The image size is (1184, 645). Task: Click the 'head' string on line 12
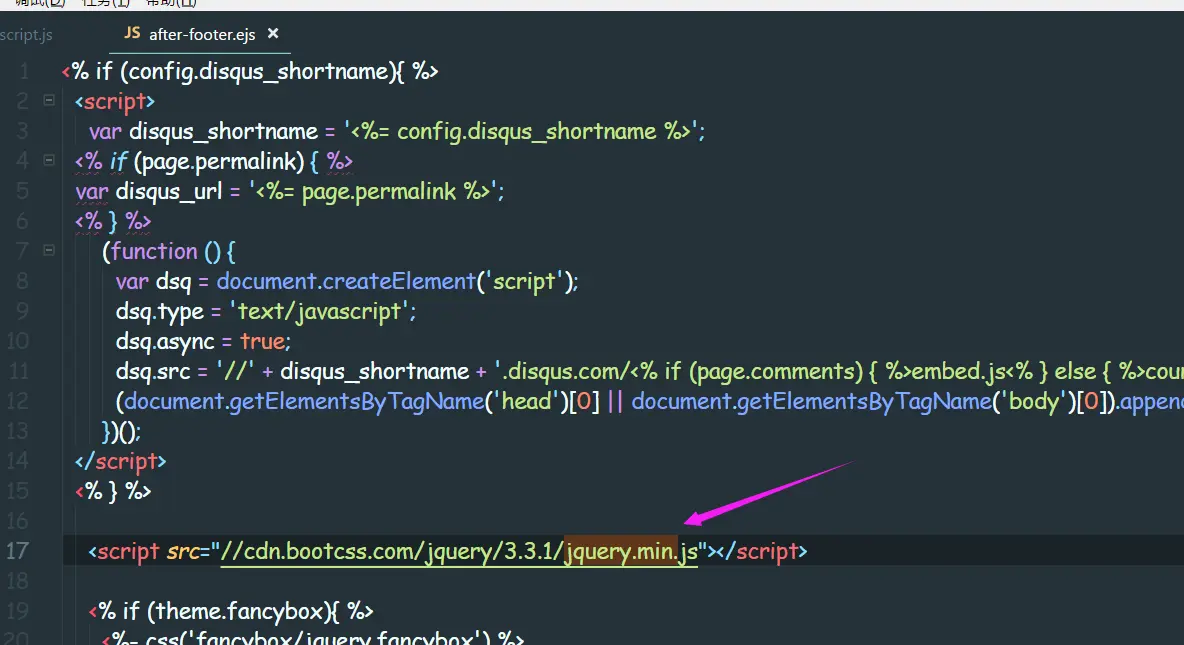[x=526, y=401]
